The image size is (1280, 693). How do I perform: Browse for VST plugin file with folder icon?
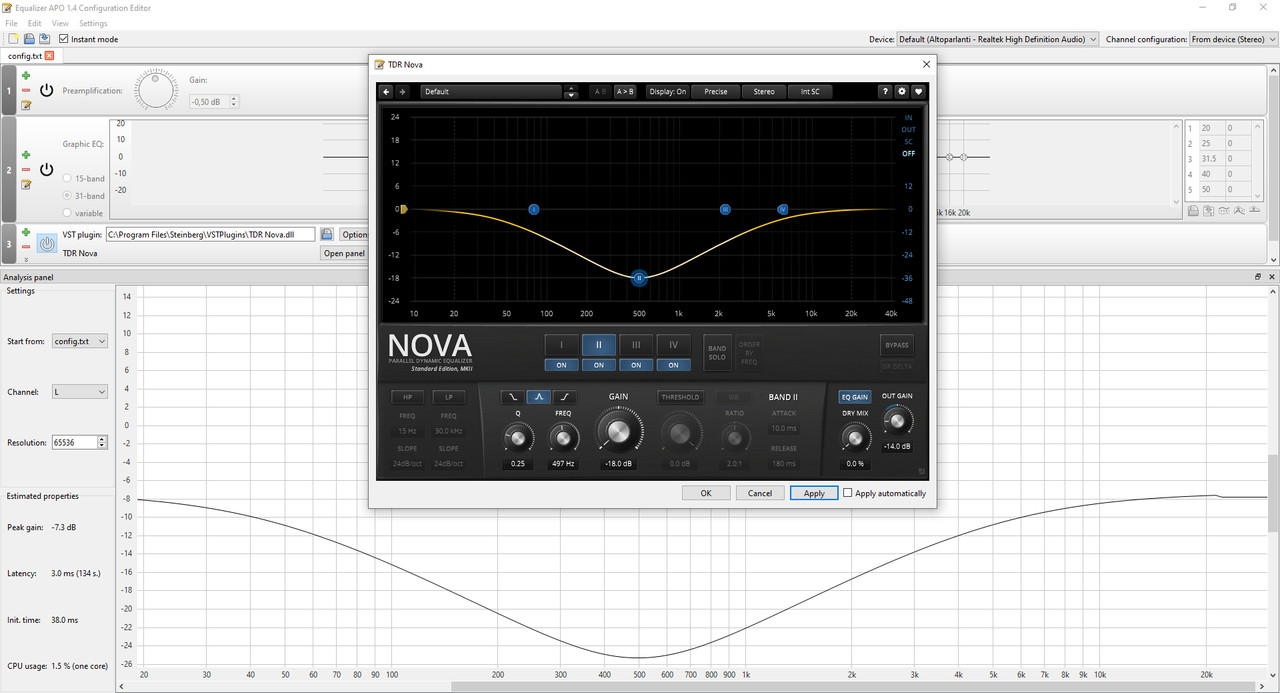coord(325,234)
